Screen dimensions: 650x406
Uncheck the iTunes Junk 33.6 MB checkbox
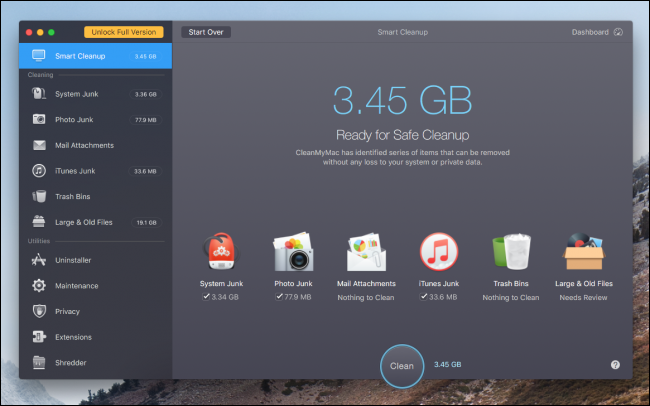pos(423,297)
